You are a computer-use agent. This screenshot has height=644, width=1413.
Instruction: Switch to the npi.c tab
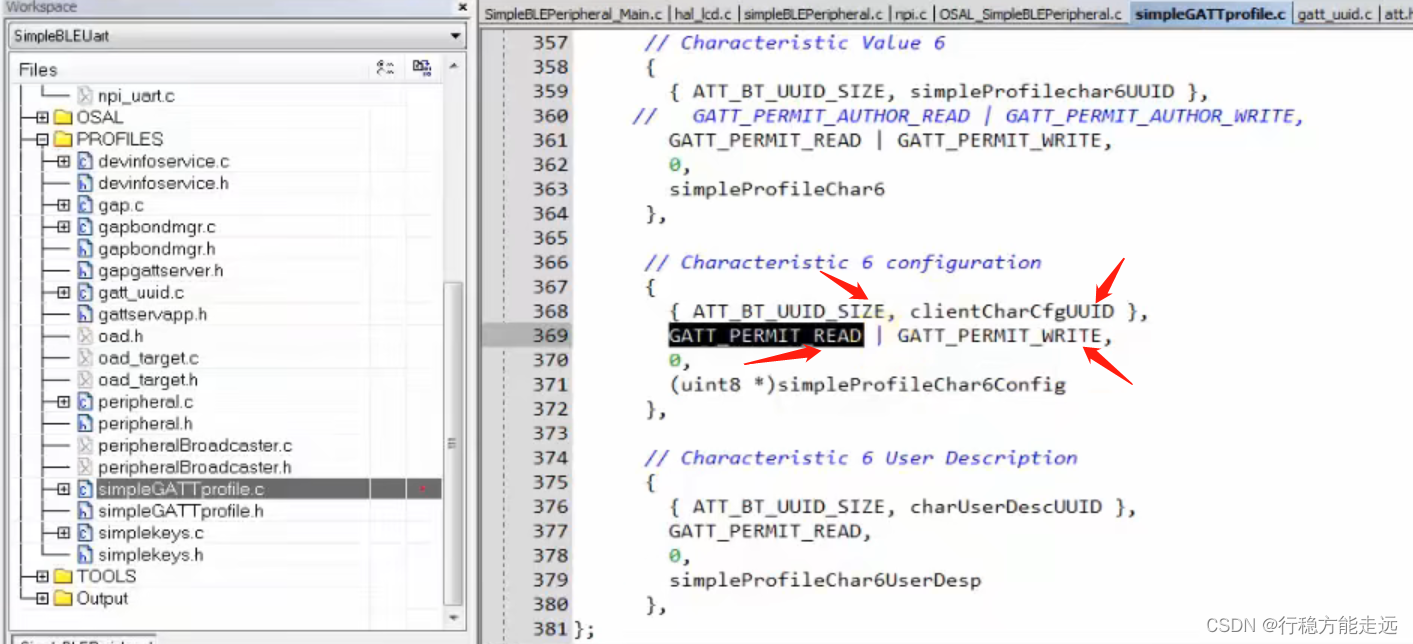(910, 14)
